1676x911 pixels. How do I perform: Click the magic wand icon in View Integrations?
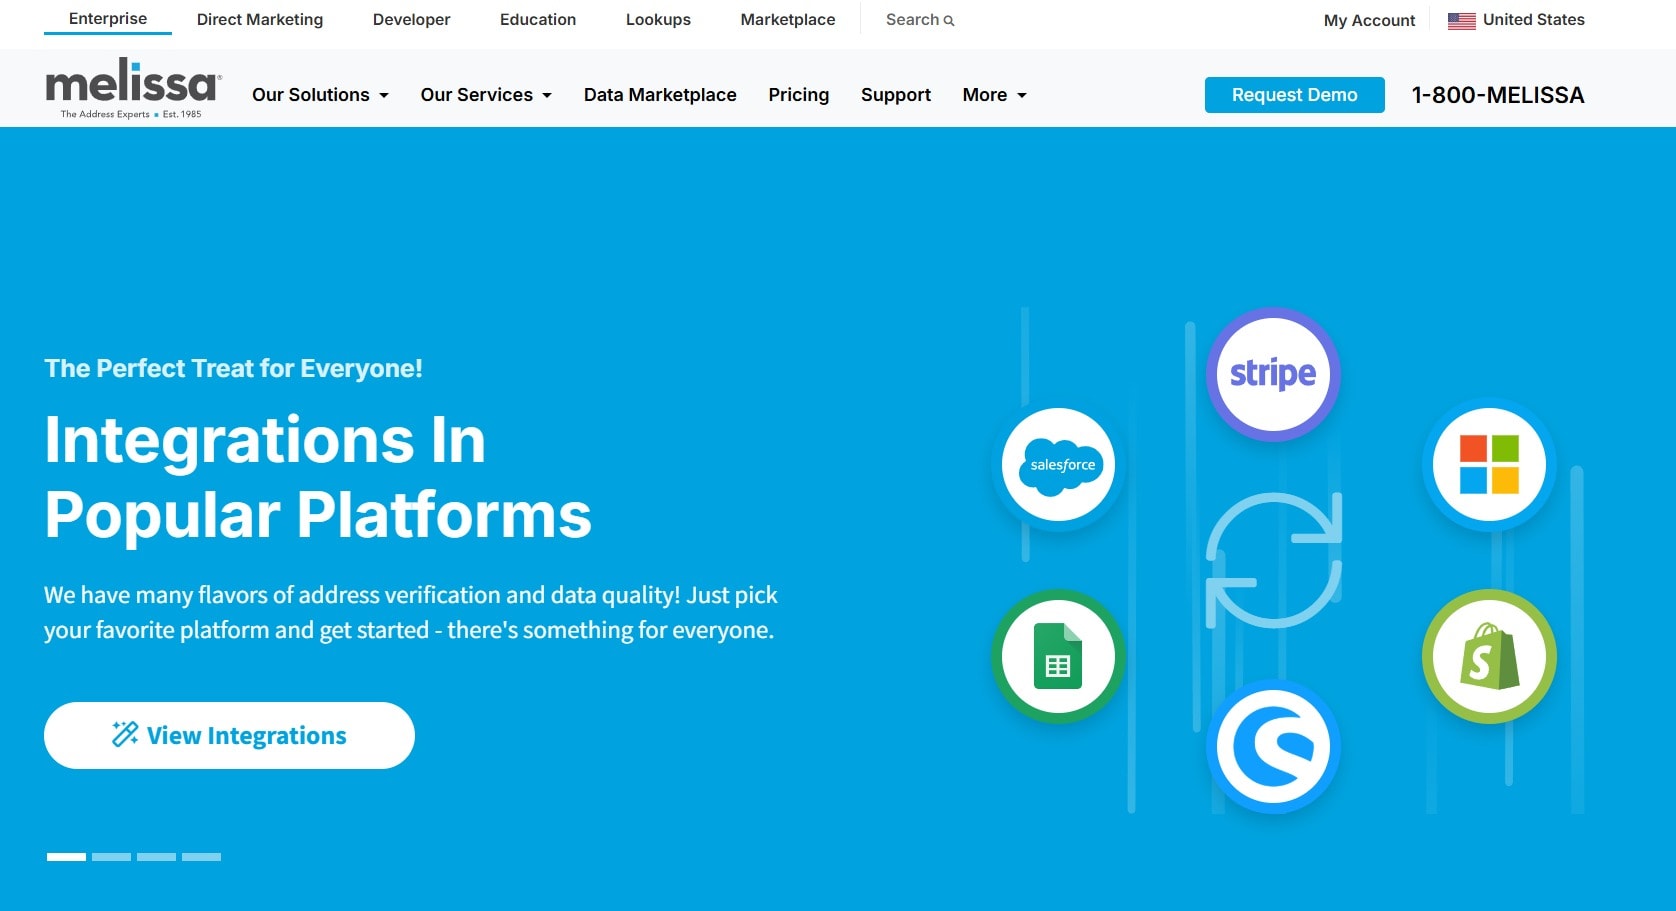tap(125, 734)
